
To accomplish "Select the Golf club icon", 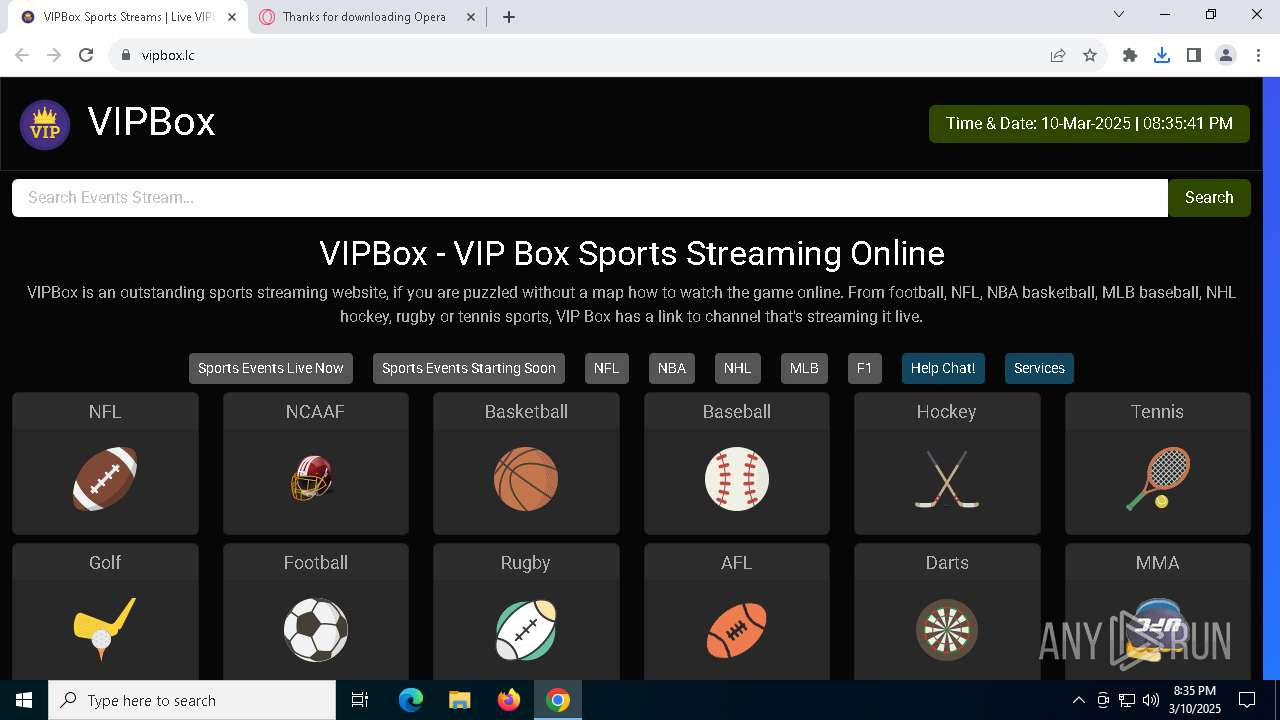I will point(105,630).
